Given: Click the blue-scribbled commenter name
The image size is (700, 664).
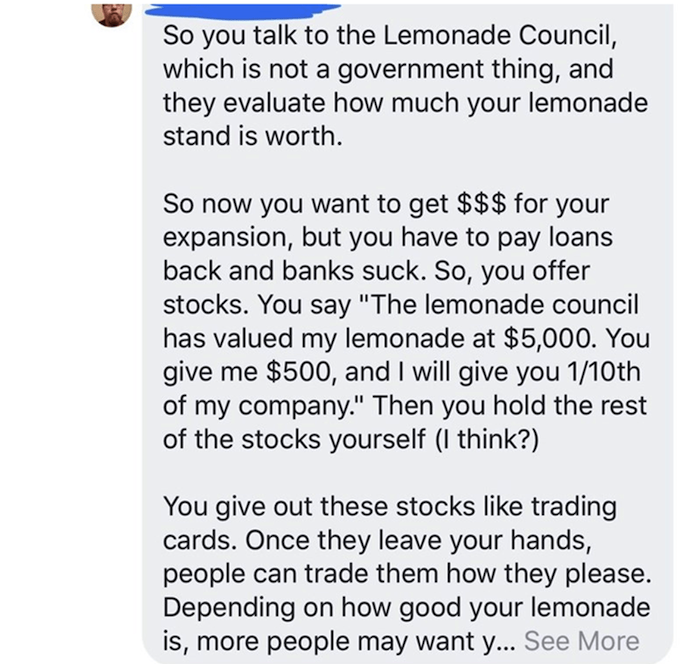Looking at the screenshot, I should tap(243, 11).
